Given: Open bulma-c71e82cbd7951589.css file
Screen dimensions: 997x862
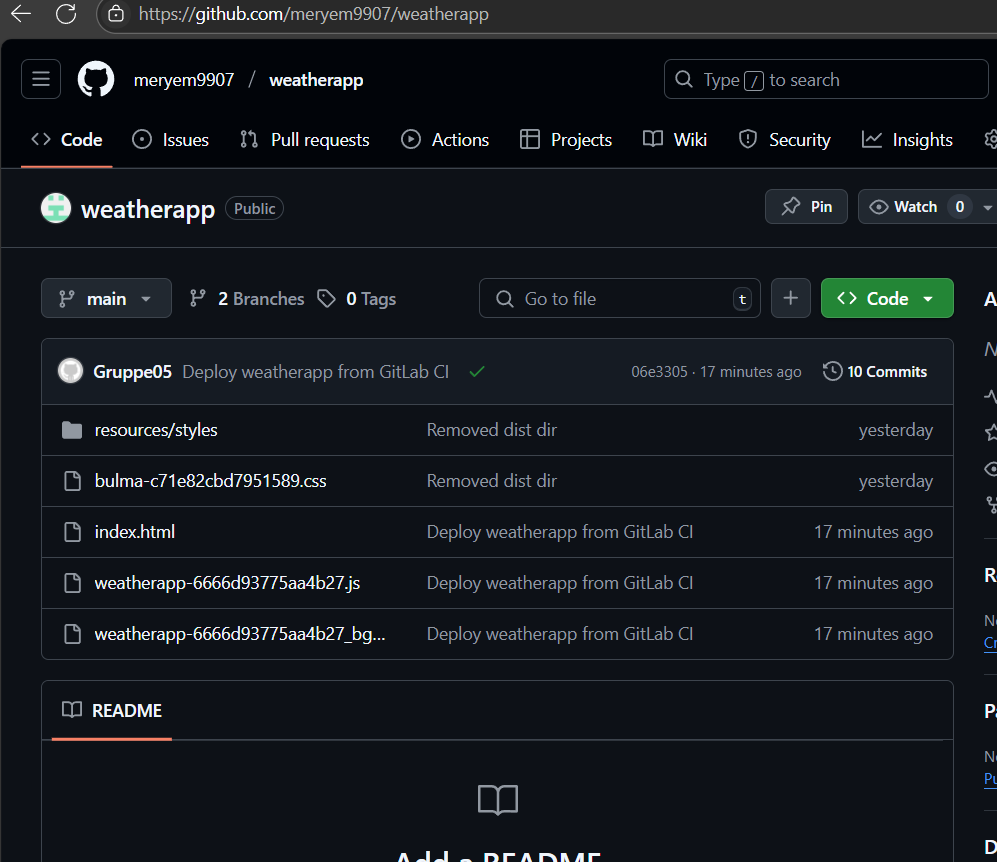Looking at the screenshot, I should (x=210, y=481).
